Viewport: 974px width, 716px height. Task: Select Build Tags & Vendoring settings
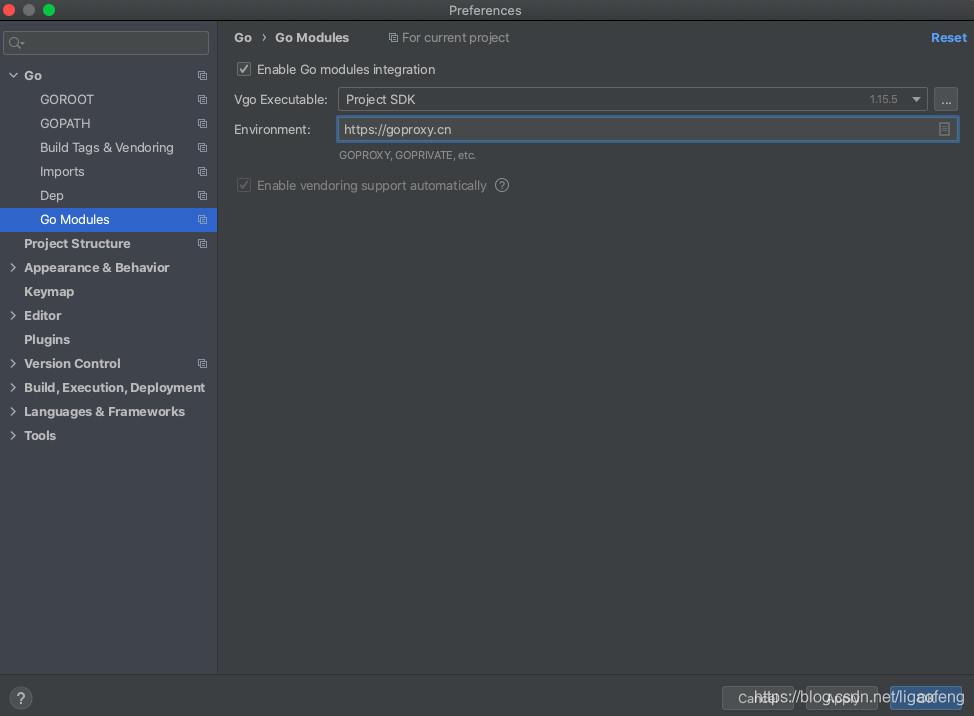(106, 148)
